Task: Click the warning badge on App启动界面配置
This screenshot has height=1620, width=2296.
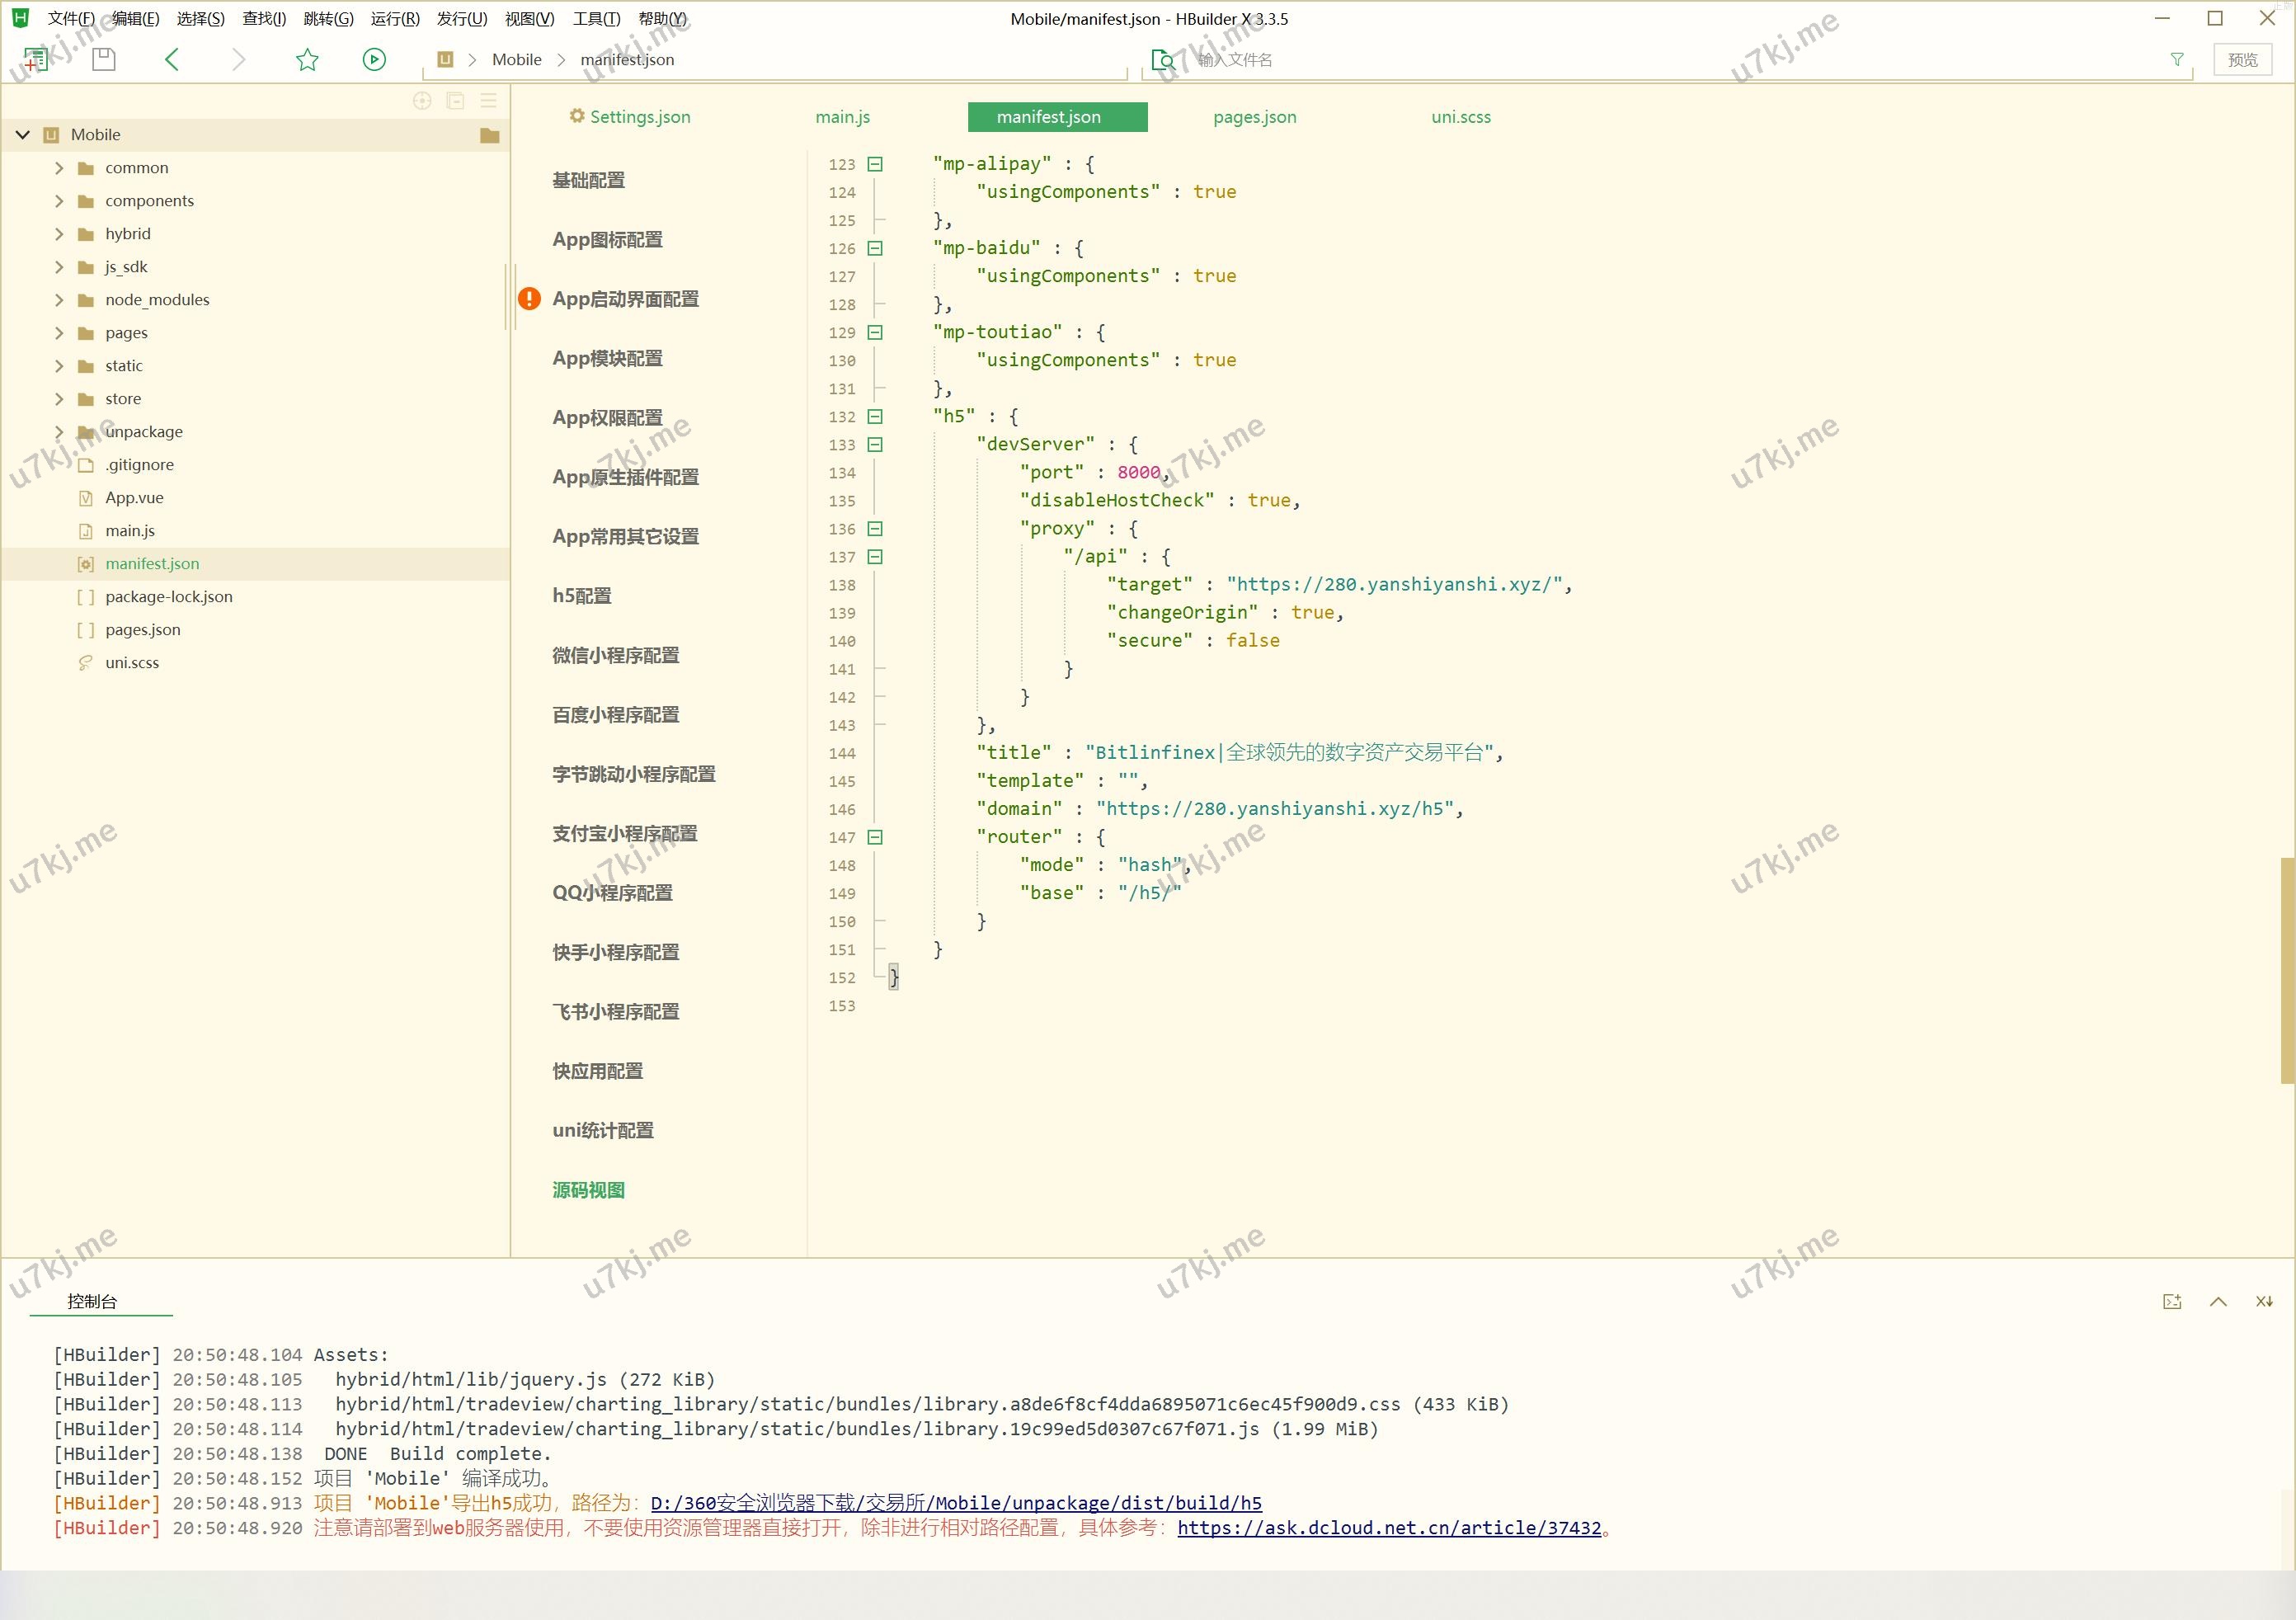Action: [529, 298]
